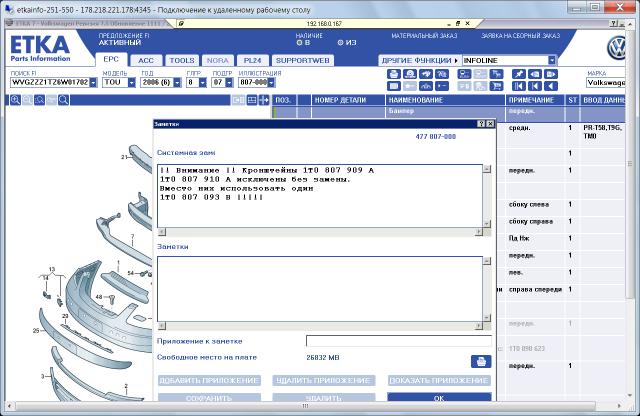Screen dimensions: 640x416
Task: Click the plain left arrow back icon
Action: click(x=551, y=86)
